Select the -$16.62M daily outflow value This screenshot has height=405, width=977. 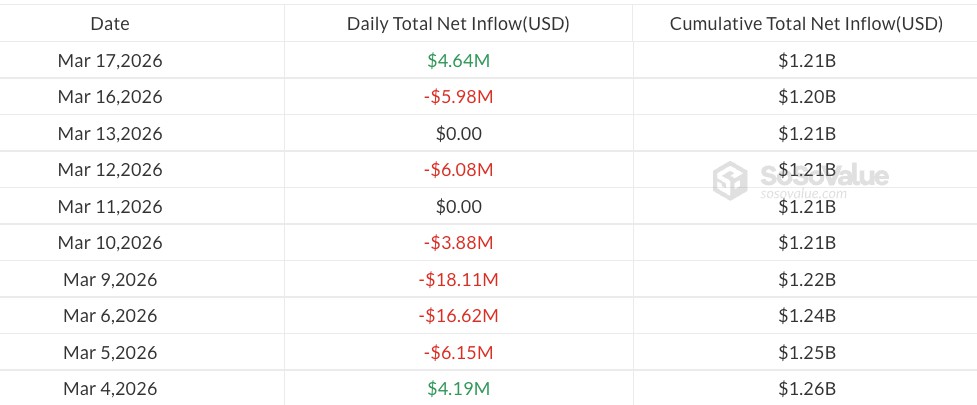point(458,316)
